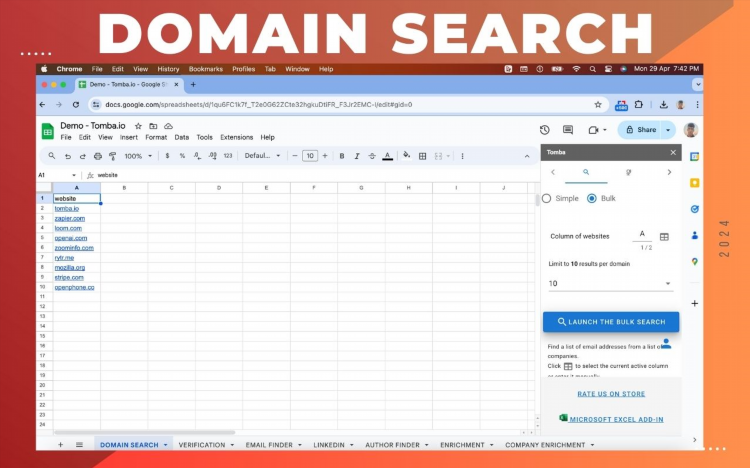Add a new sheet with plus button
This screenshot has height=468, width=750.
60,445
